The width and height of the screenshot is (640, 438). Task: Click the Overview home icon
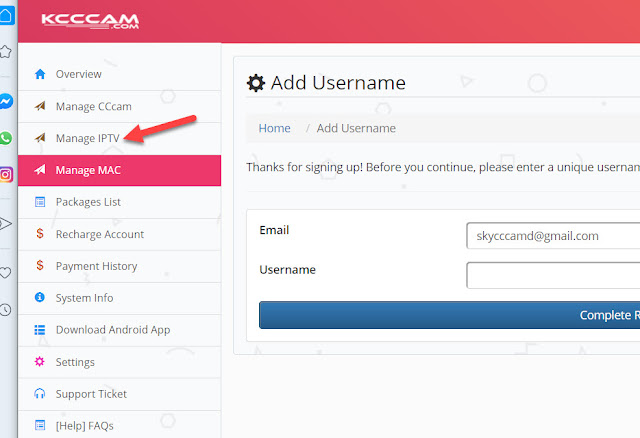click(40, 74)
